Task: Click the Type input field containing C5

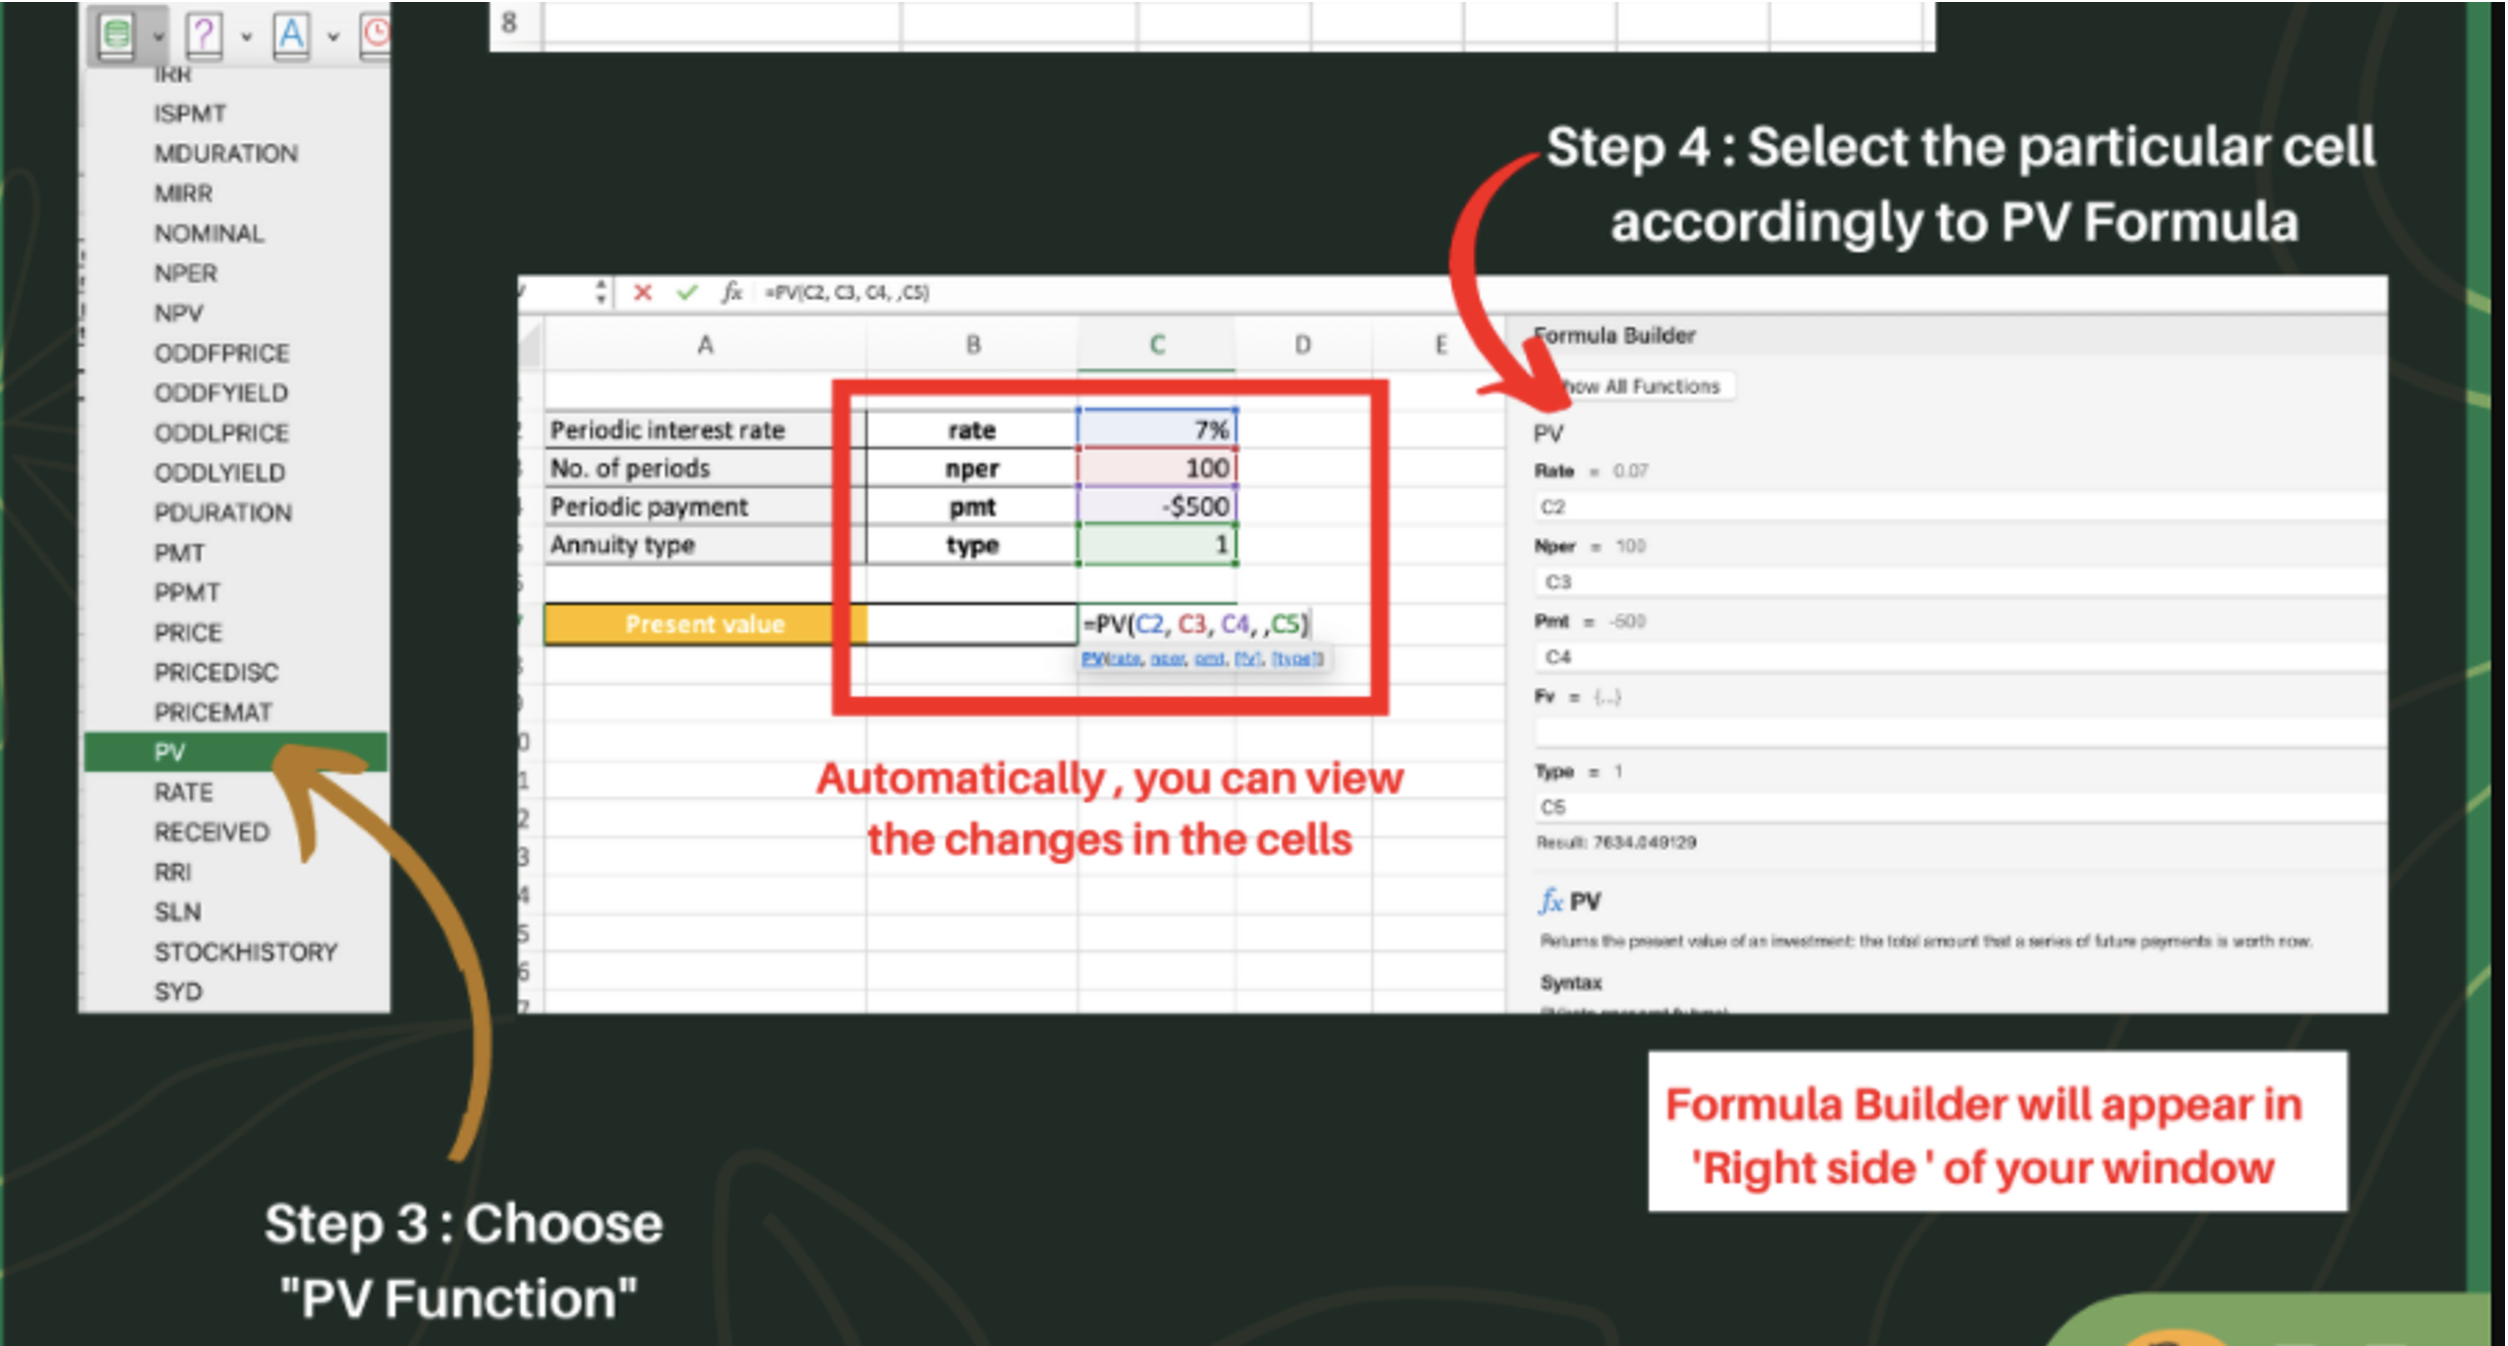Action: pyautogui.click(x=1960, y=807)
